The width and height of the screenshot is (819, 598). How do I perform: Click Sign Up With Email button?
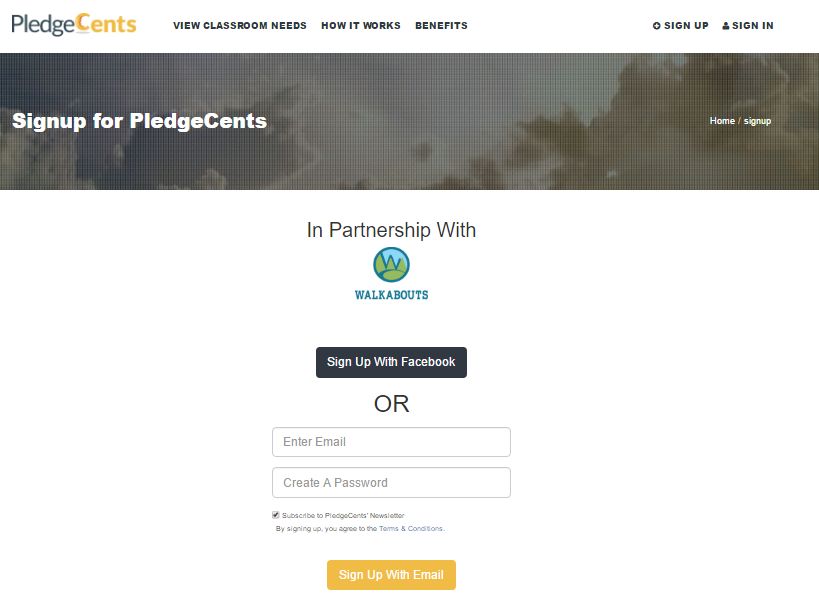pos(391,575)
